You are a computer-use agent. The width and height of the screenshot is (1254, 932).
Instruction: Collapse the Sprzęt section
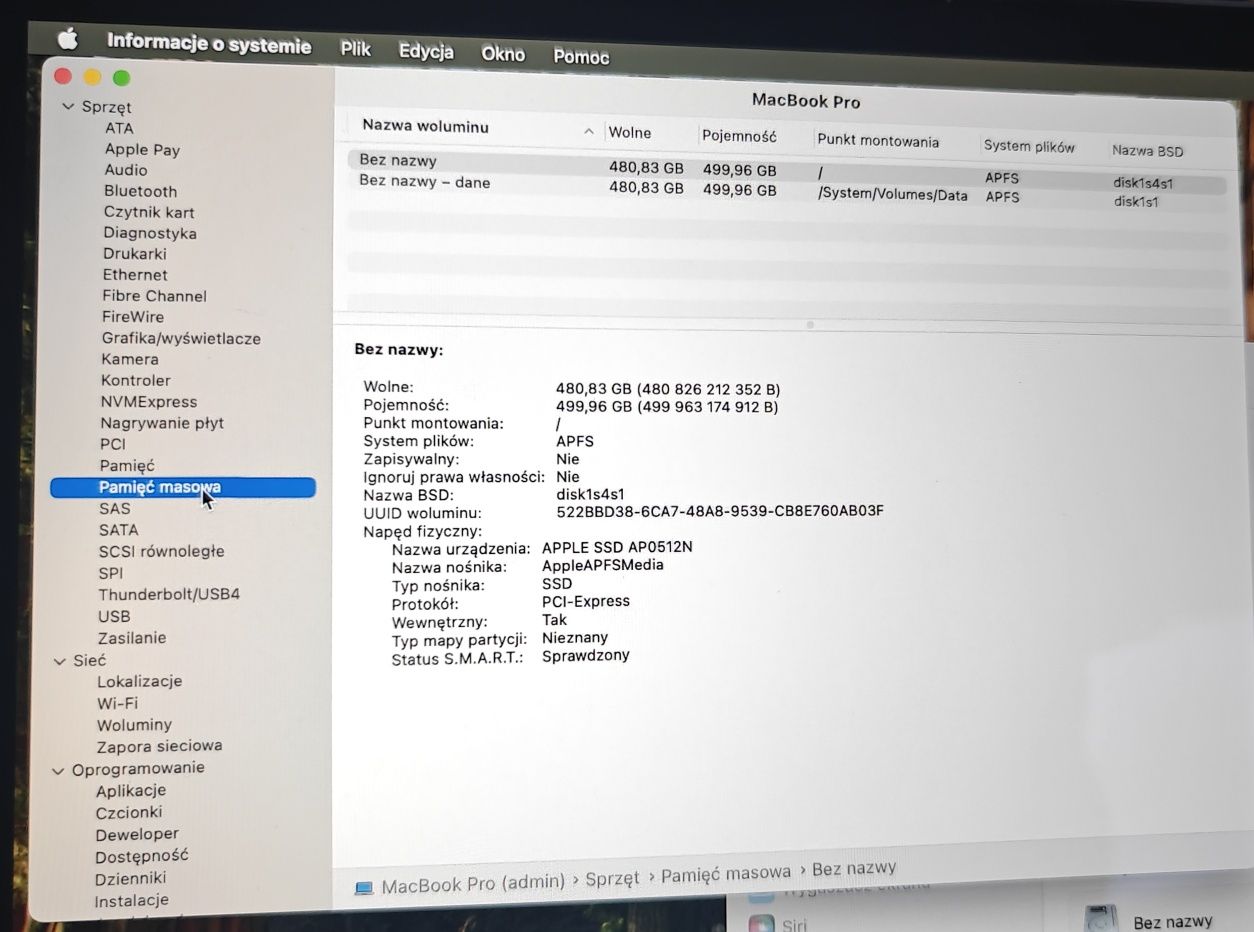point(68,106)
